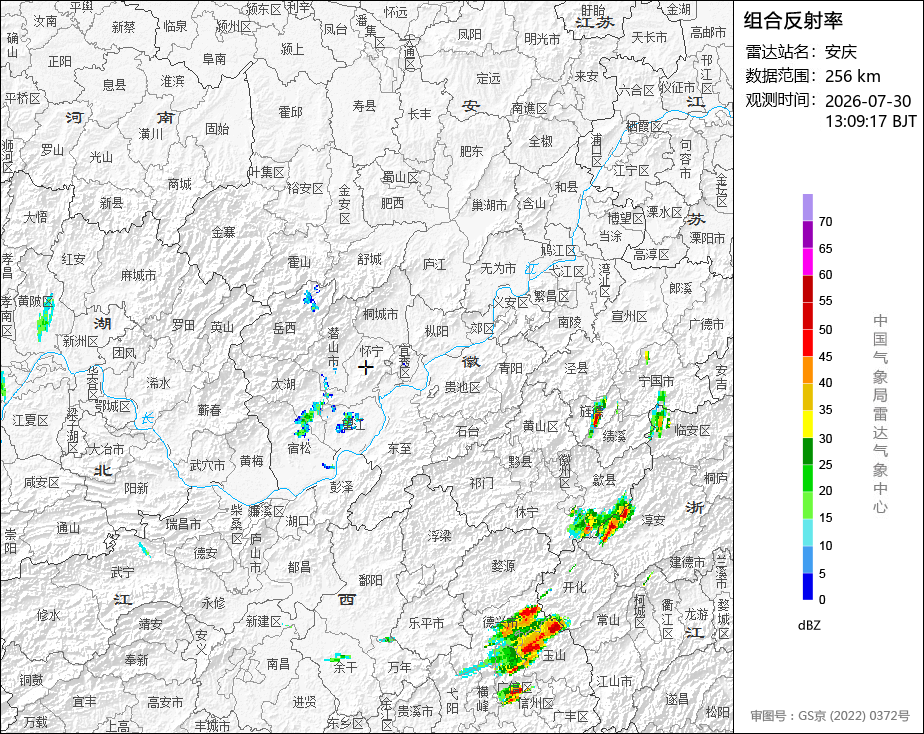The height and width of the screenshot is (734, 924).
Task: Click the 浮梁 map label
Action: [x=440, y=535]
